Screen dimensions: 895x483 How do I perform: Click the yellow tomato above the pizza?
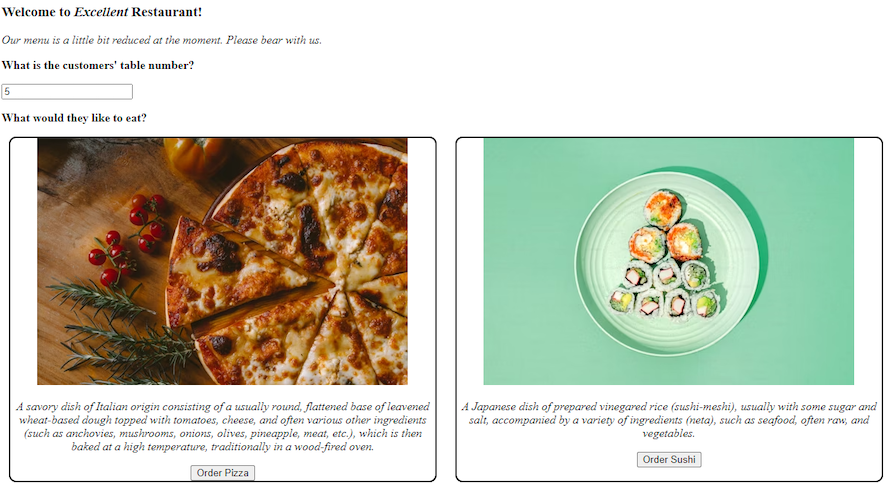197,154
